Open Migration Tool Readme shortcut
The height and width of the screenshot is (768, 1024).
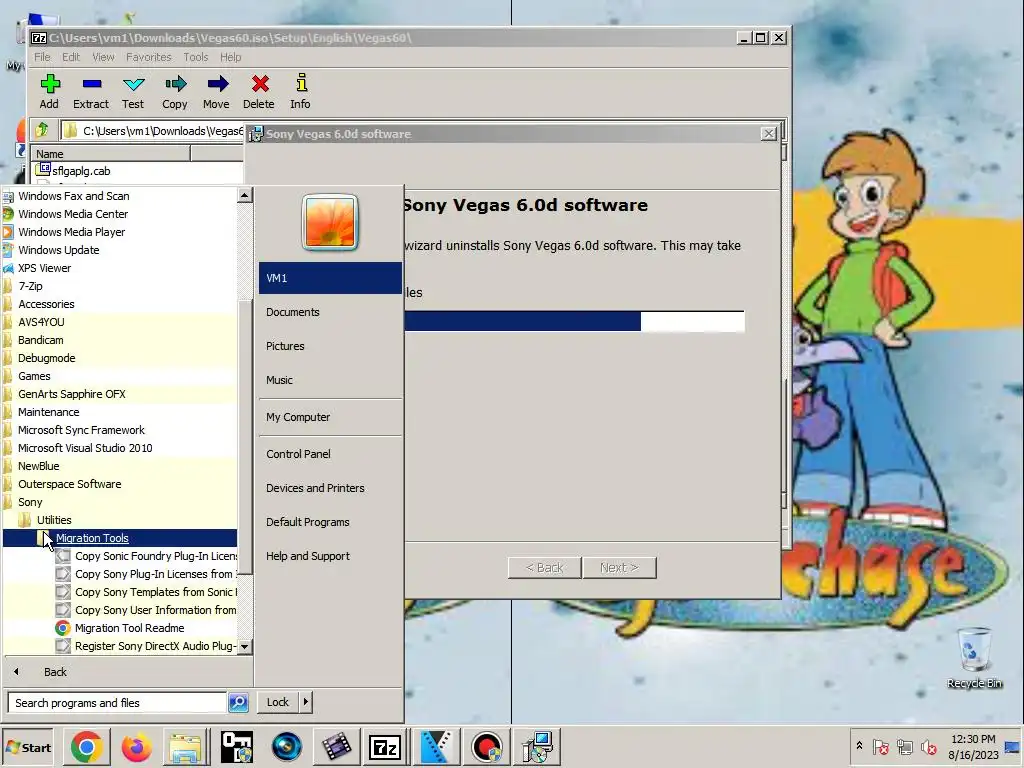129,628
